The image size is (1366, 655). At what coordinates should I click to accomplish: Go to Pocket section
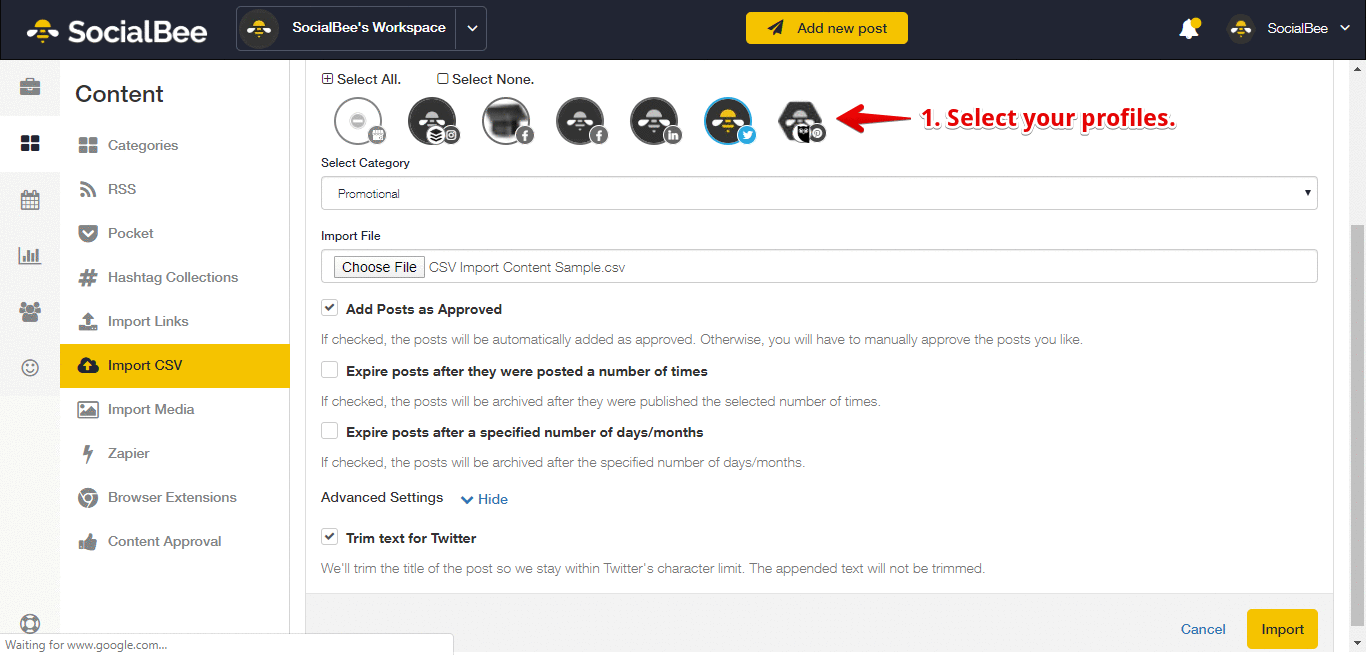click(131, 233)
